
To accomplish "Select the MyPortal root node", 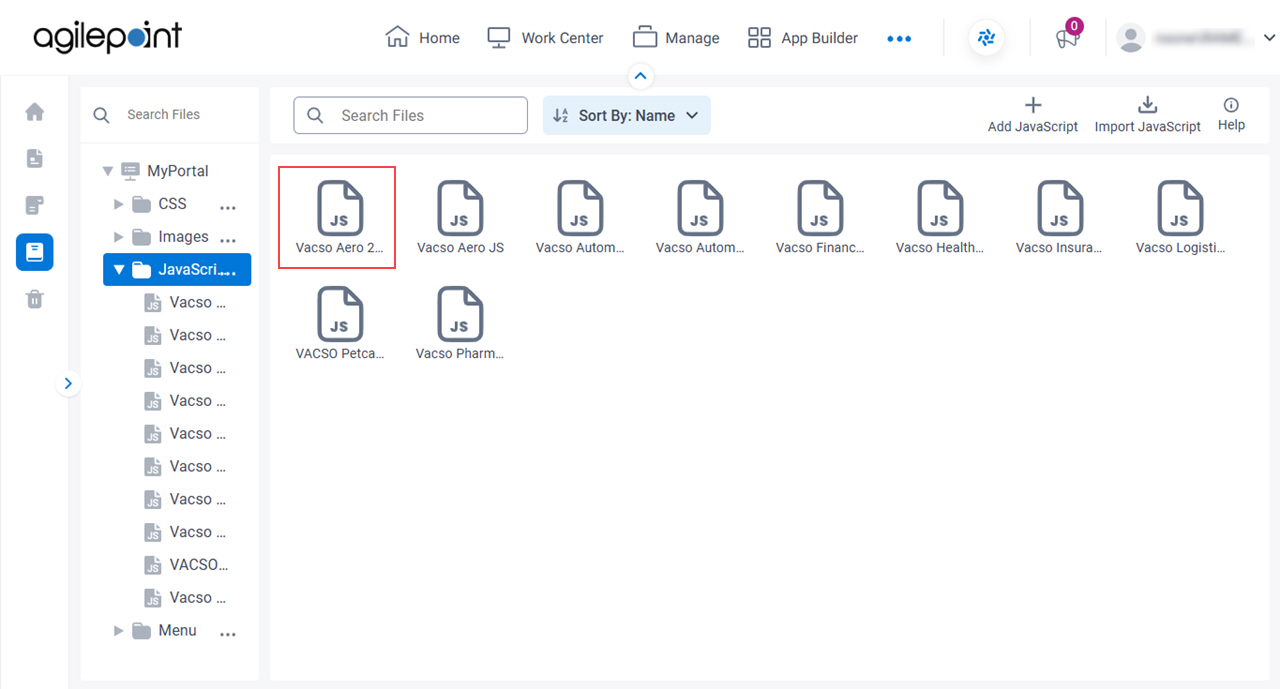I will point(165,171).
